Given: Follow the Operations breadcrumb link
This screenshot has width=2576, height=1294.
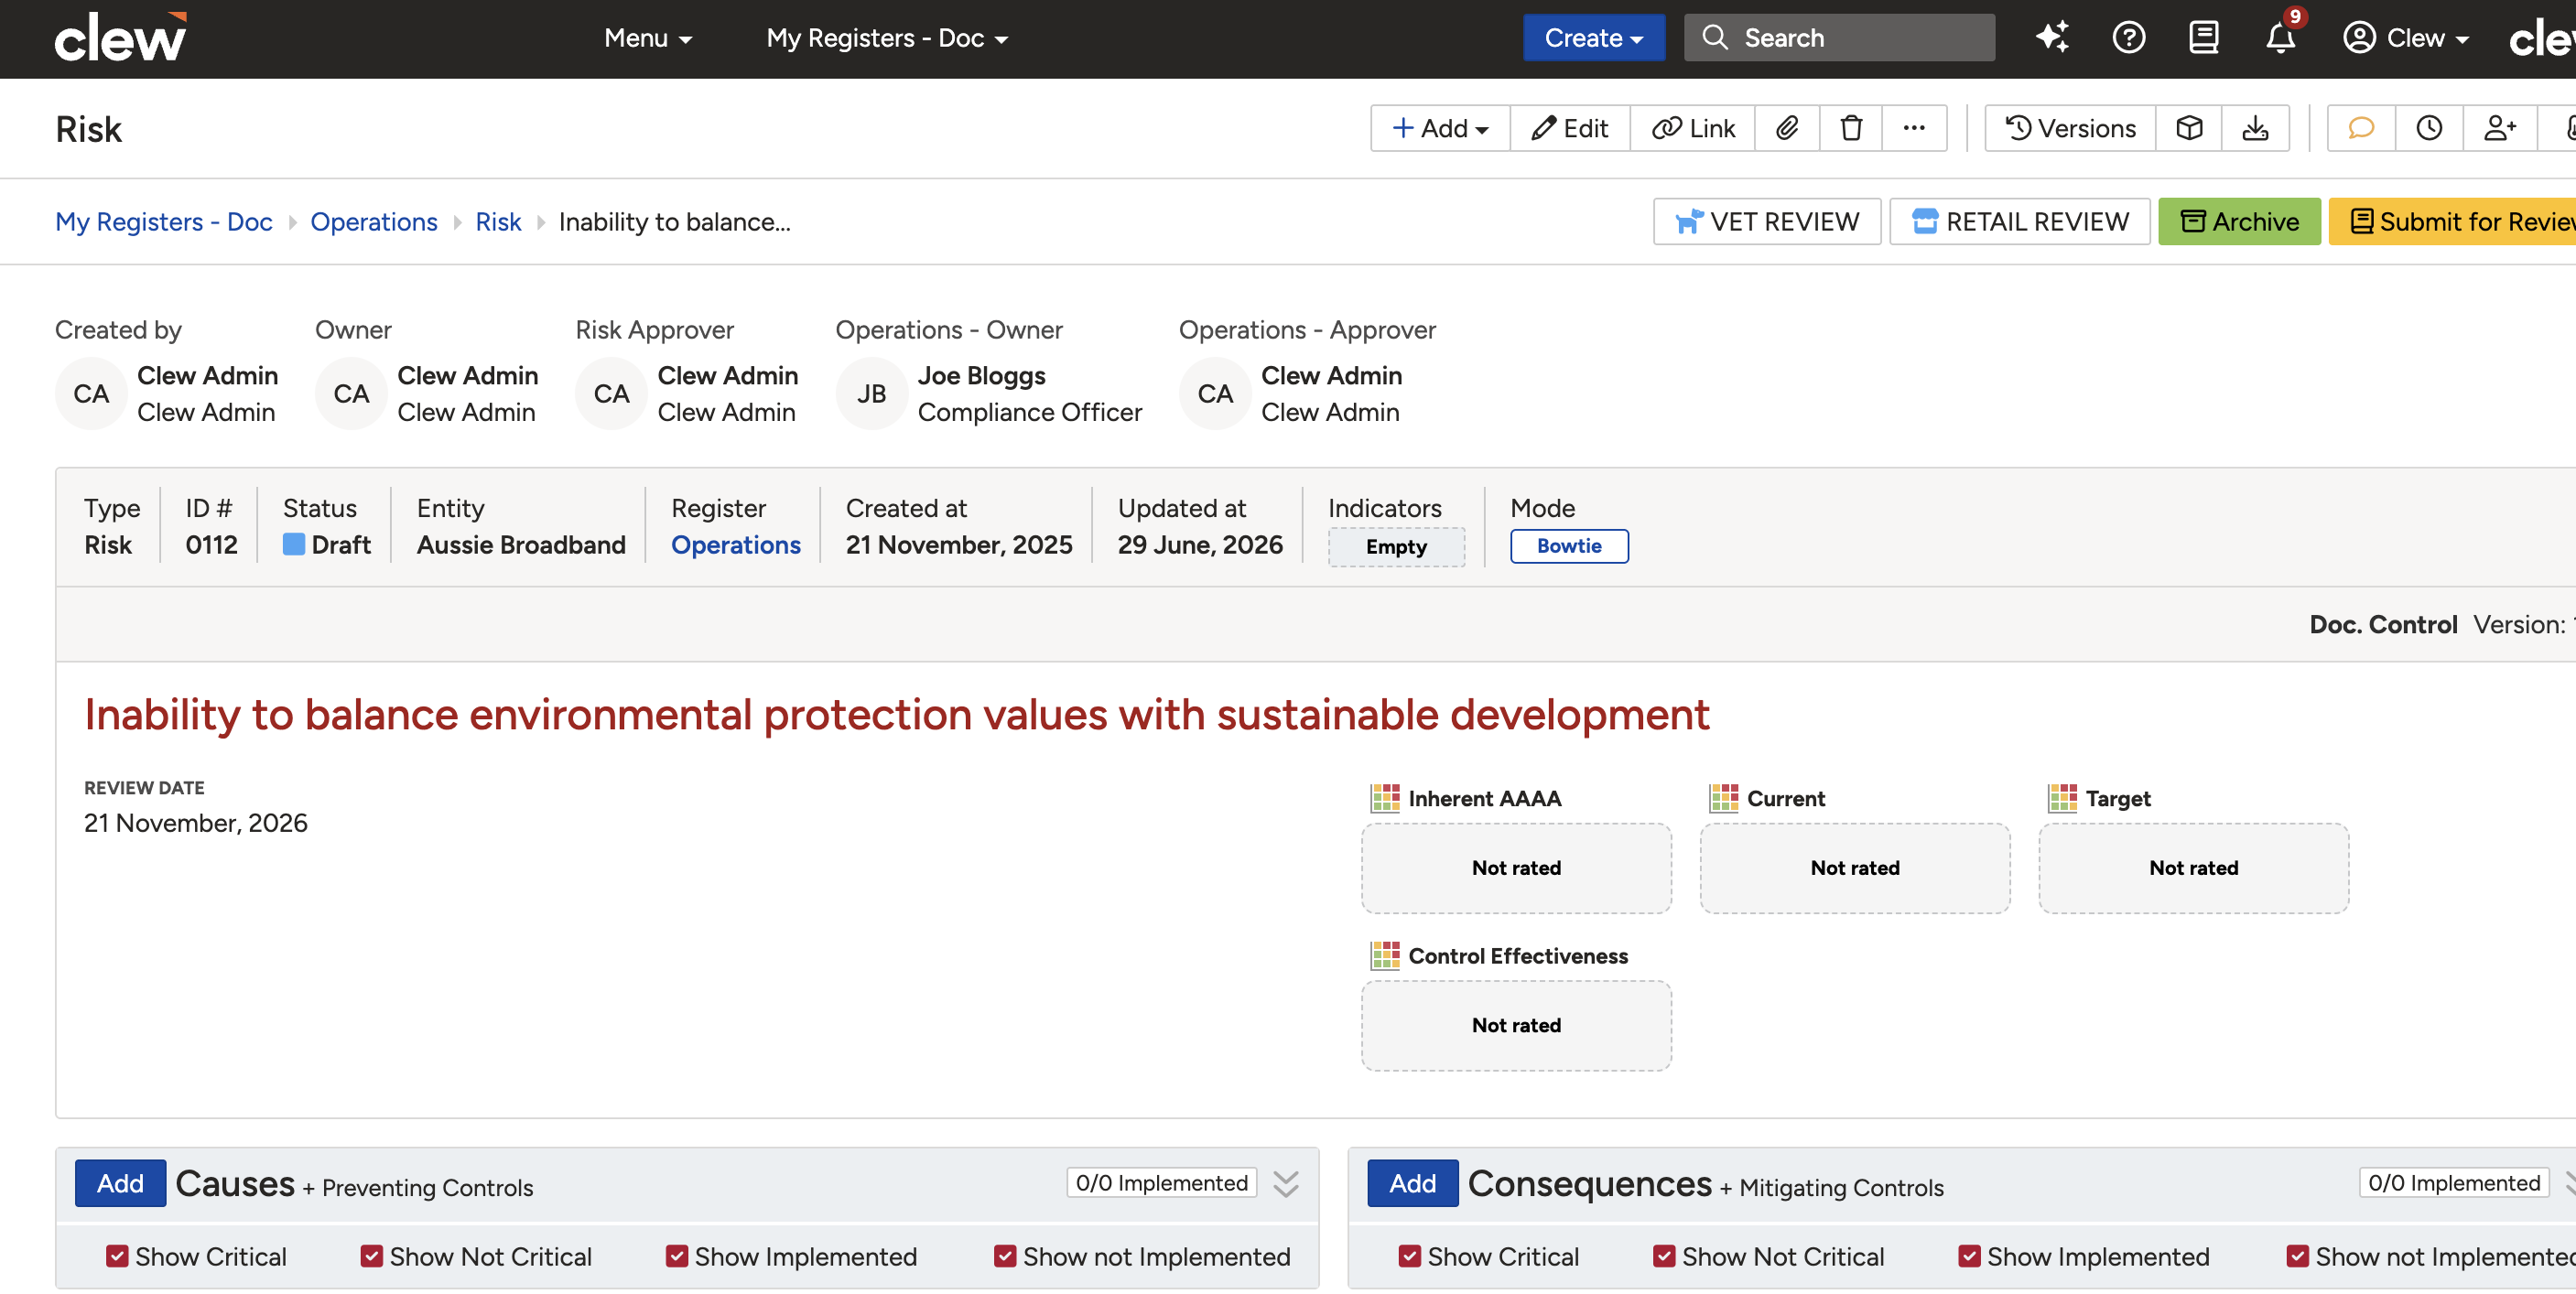Looking at the screenshot, I should [374, 221].
